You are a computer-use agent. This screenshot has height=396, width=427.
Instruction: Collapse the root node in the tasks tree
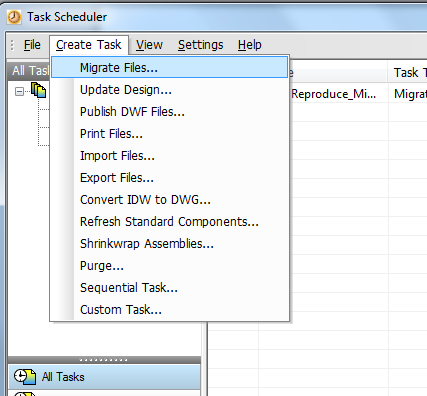(20, 91)
